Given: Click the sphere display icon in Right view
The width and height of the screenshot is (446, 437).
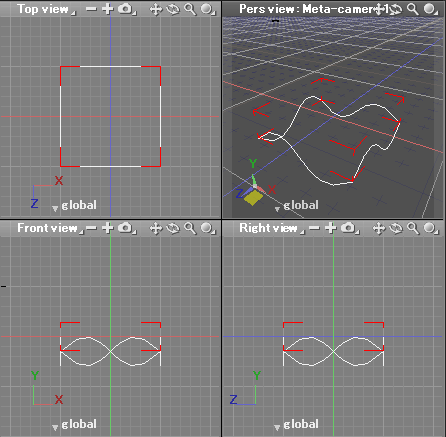Looking at the screenshot, I should [430, 228].
